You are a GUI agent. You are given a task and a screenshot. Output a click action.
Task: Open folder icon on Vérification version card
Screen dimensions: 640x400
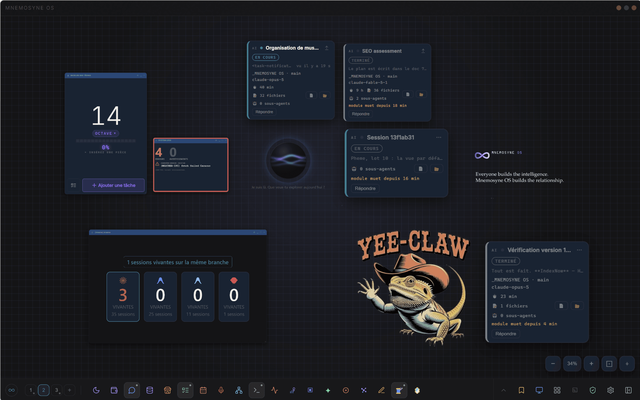577,306
